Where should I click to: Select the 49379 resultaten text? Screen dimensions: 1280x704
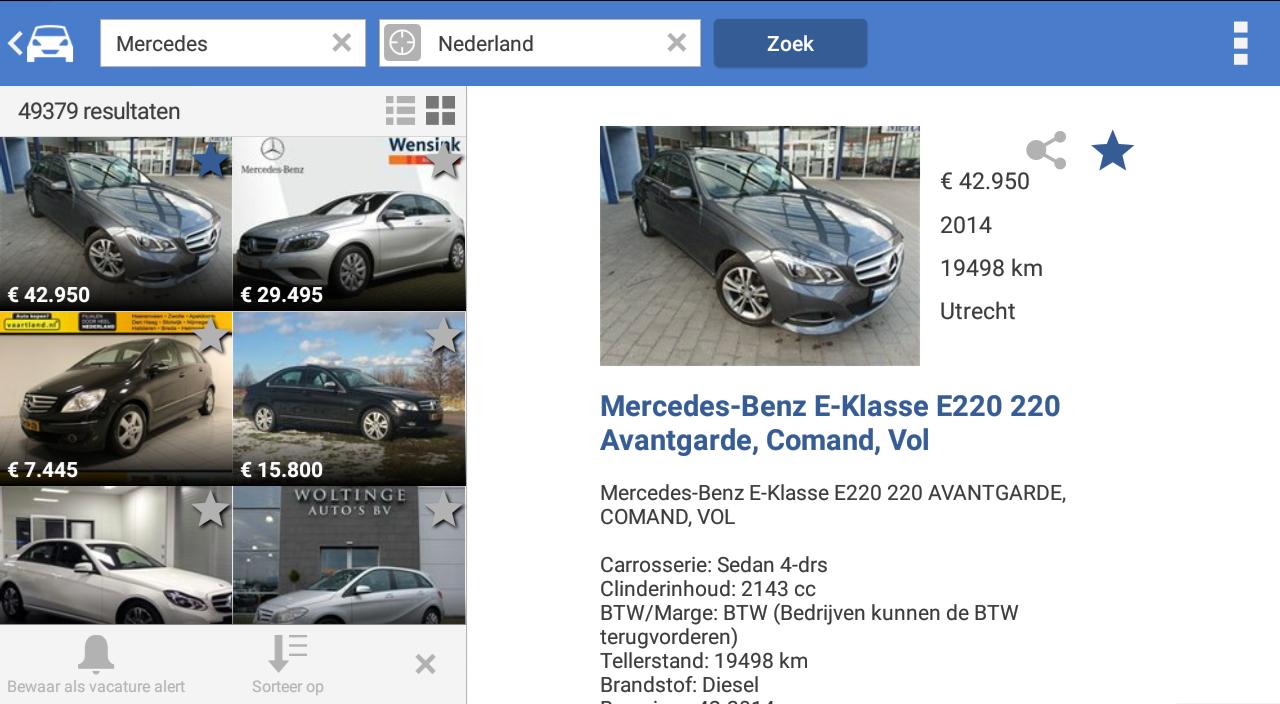click(x=99, y=111)
